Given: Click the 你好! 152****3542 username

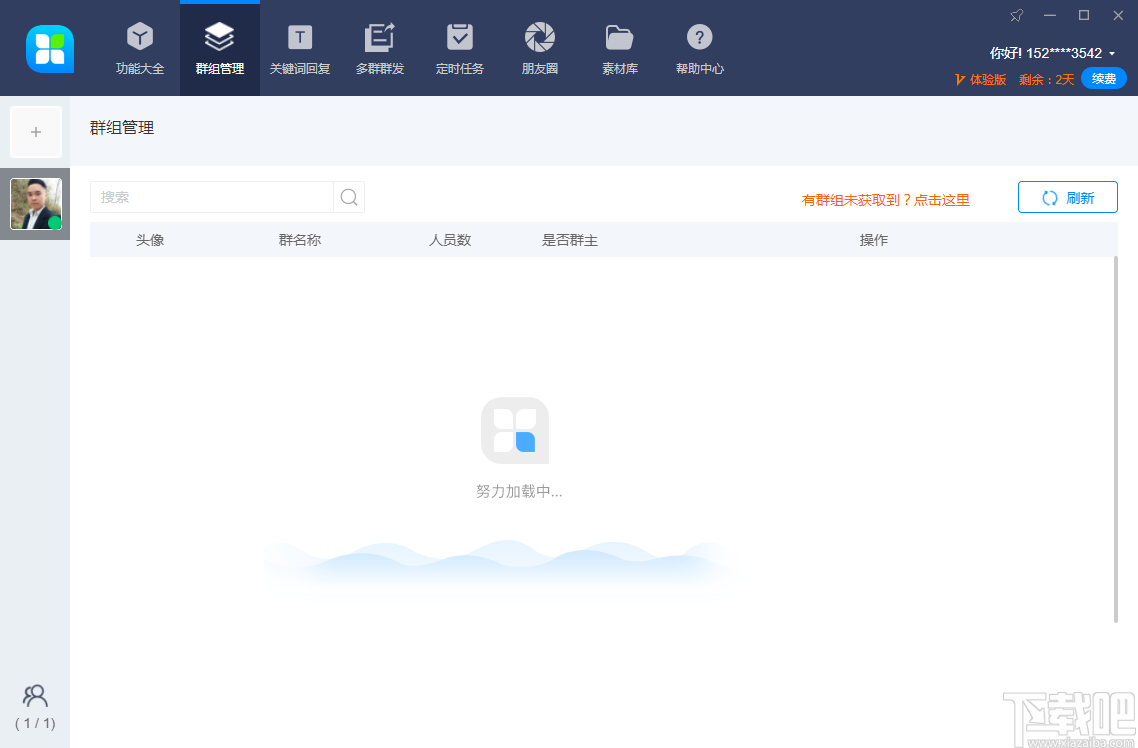Looking at the screenshot, I should (1046, 53).
